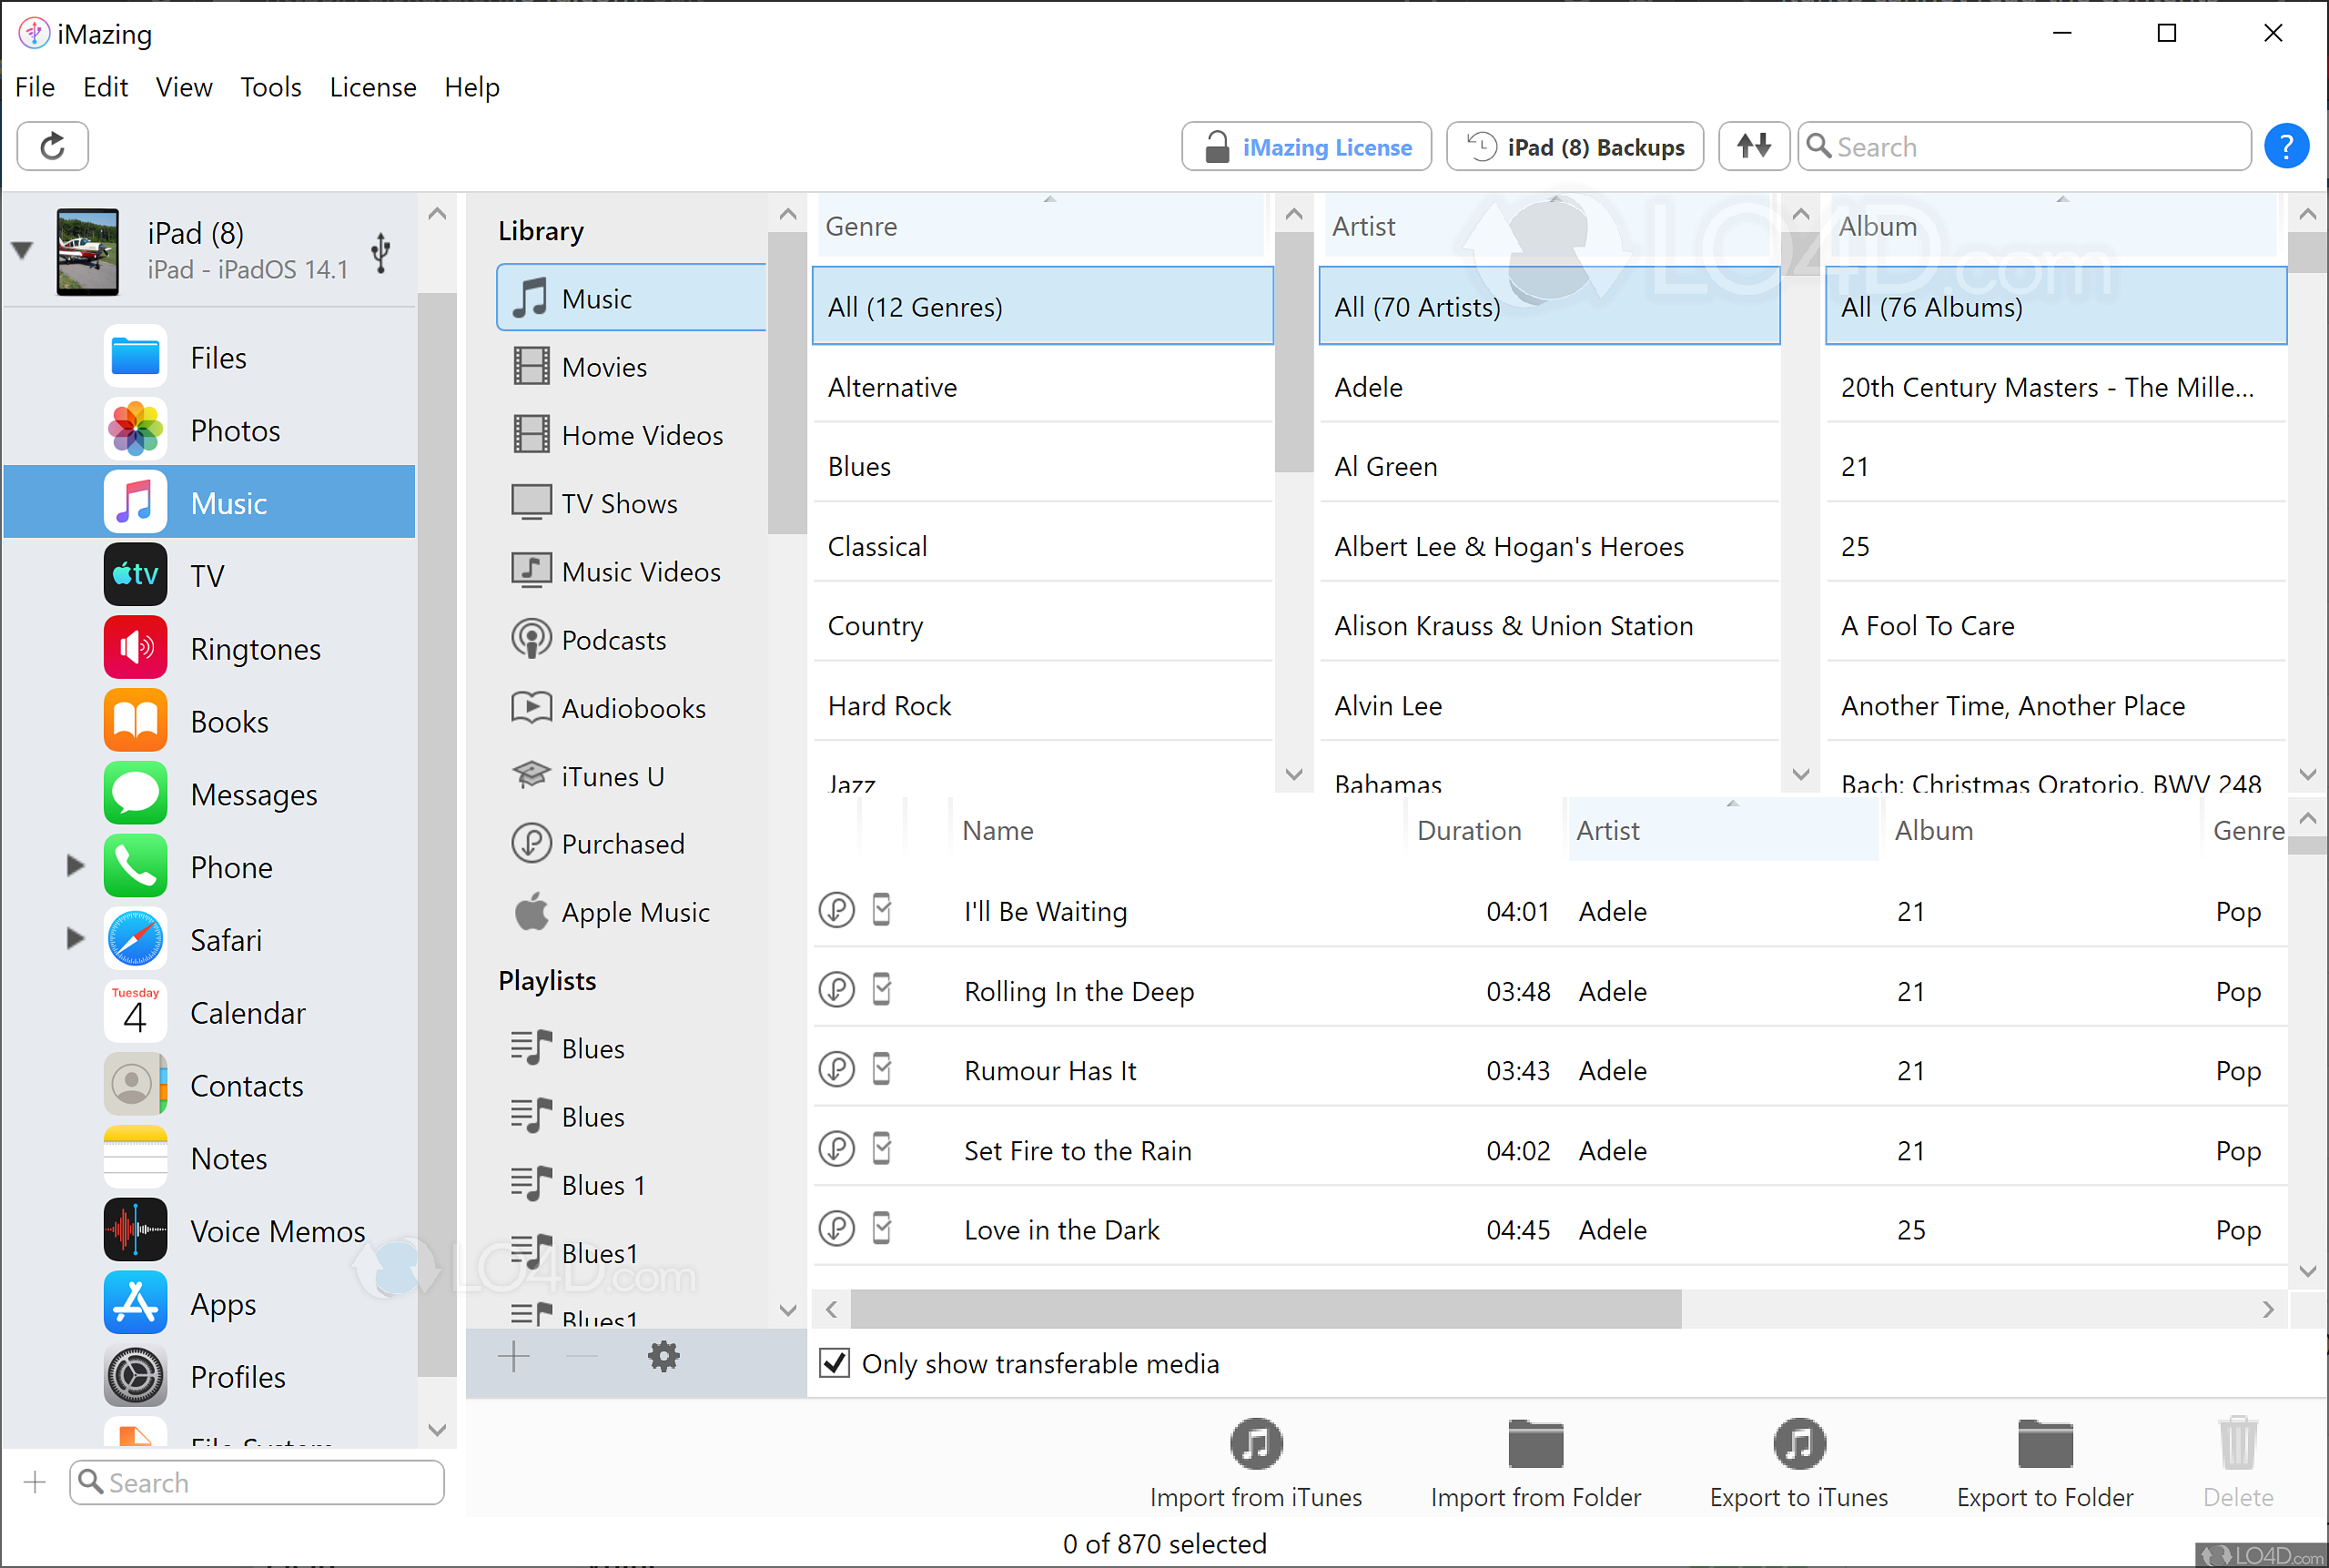
Task: Click the purchased icon on I'll Be Waiting row
Action: (837, 910)
